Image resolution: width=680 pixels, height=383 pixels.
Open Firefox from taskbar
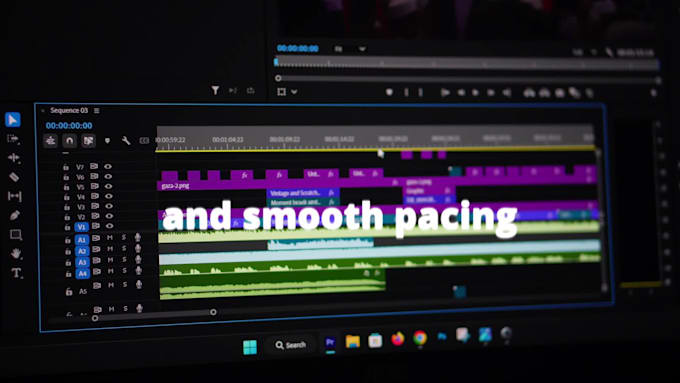coord(398,338)
